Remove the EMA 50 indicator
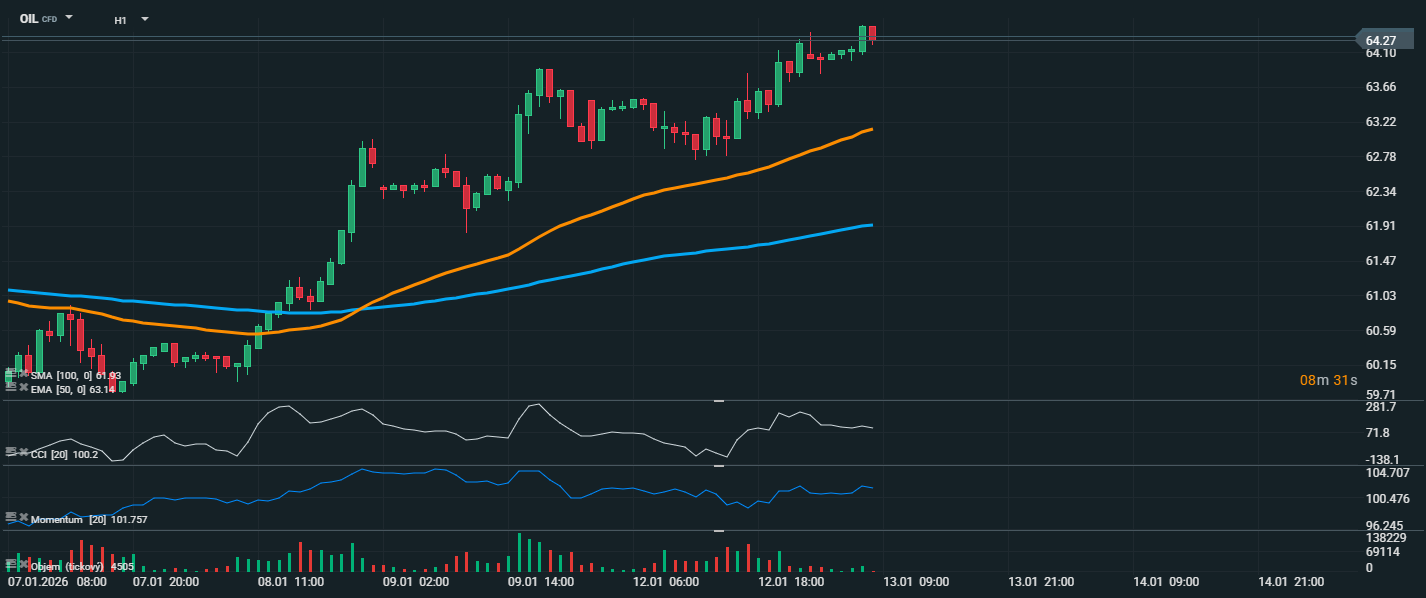1426x598 pixels. (23, 387)
